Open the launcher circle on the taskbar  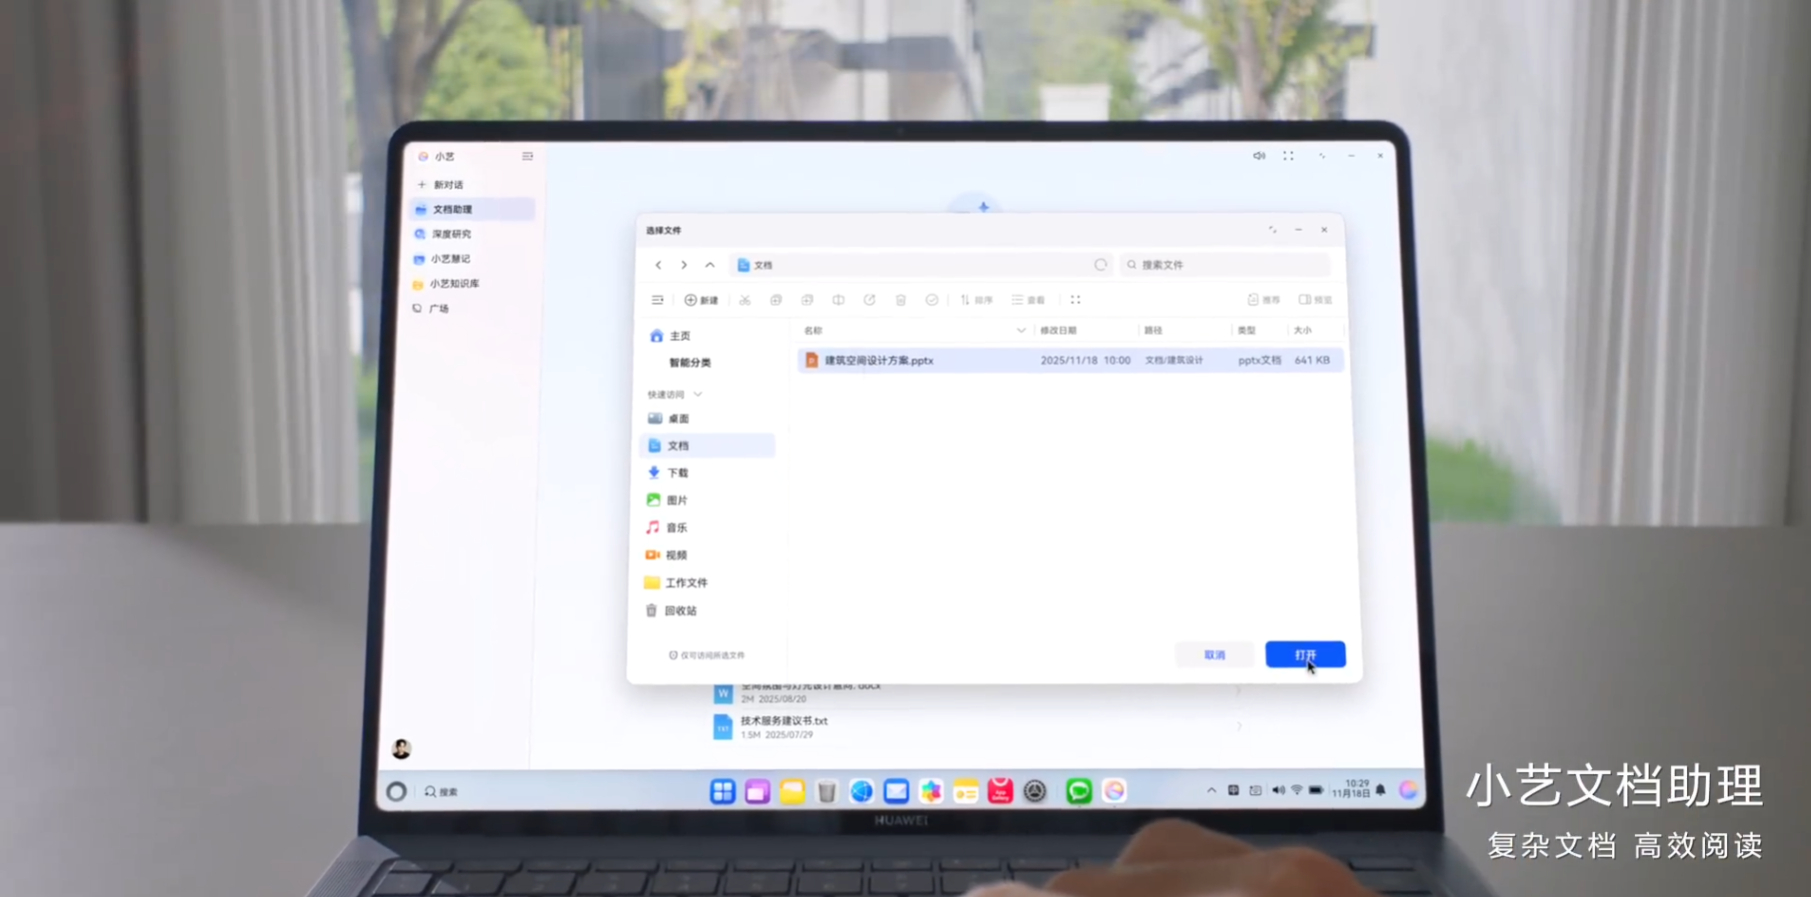click(397, 792)
